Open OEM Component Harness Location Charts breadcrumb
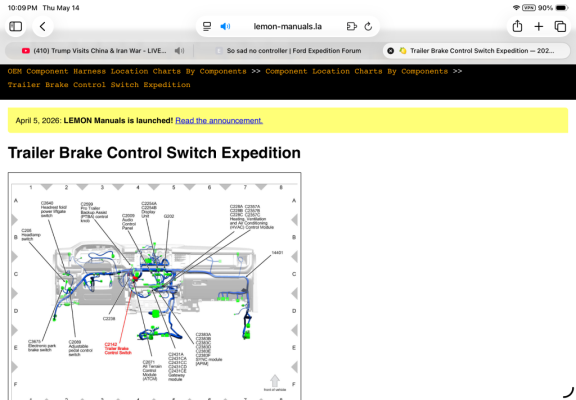The height and width of the screenshot is (400, 576). (x=127, y=71)
